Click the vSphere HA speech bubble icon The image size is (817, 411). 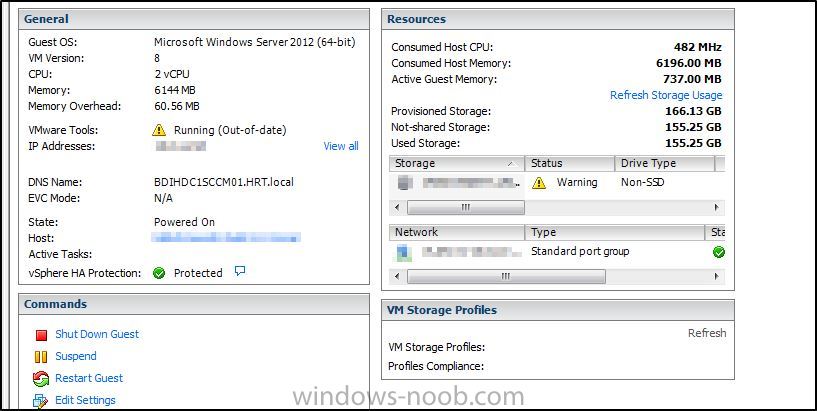tap(240, 271)
